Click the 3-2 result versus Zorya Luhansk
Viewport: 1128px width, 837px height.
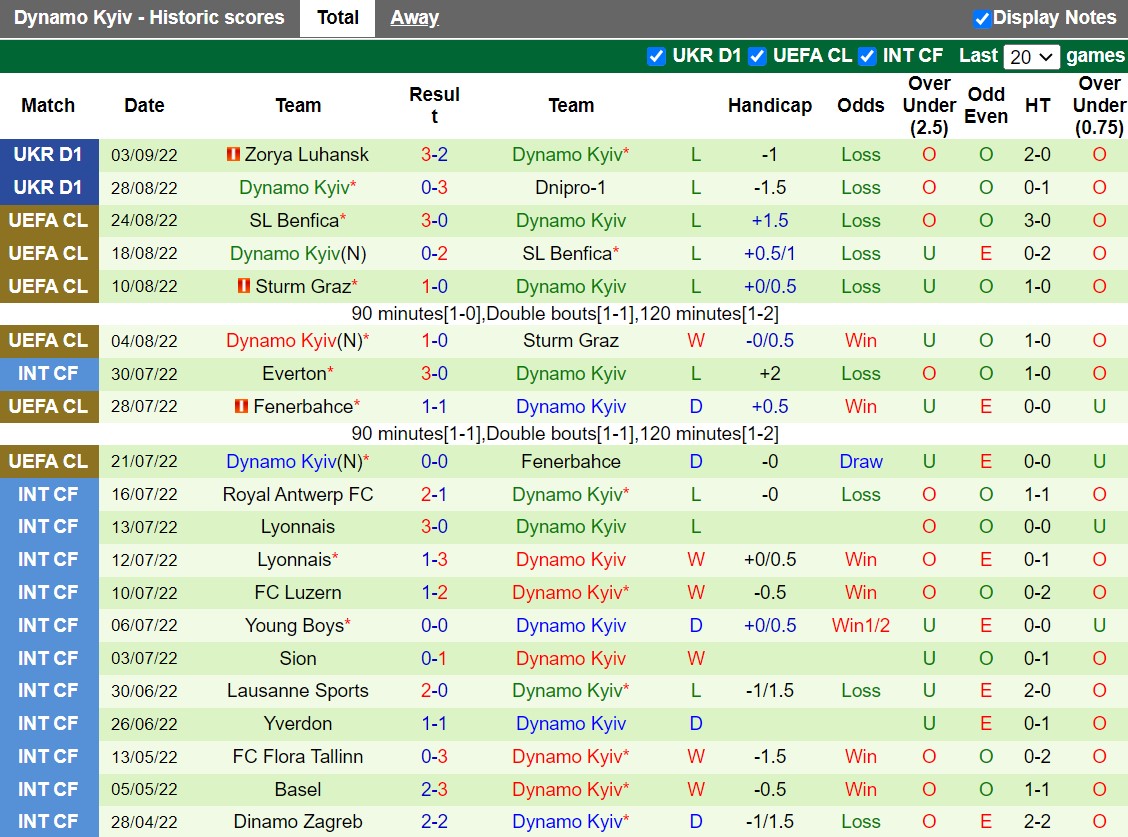[435, 155]
